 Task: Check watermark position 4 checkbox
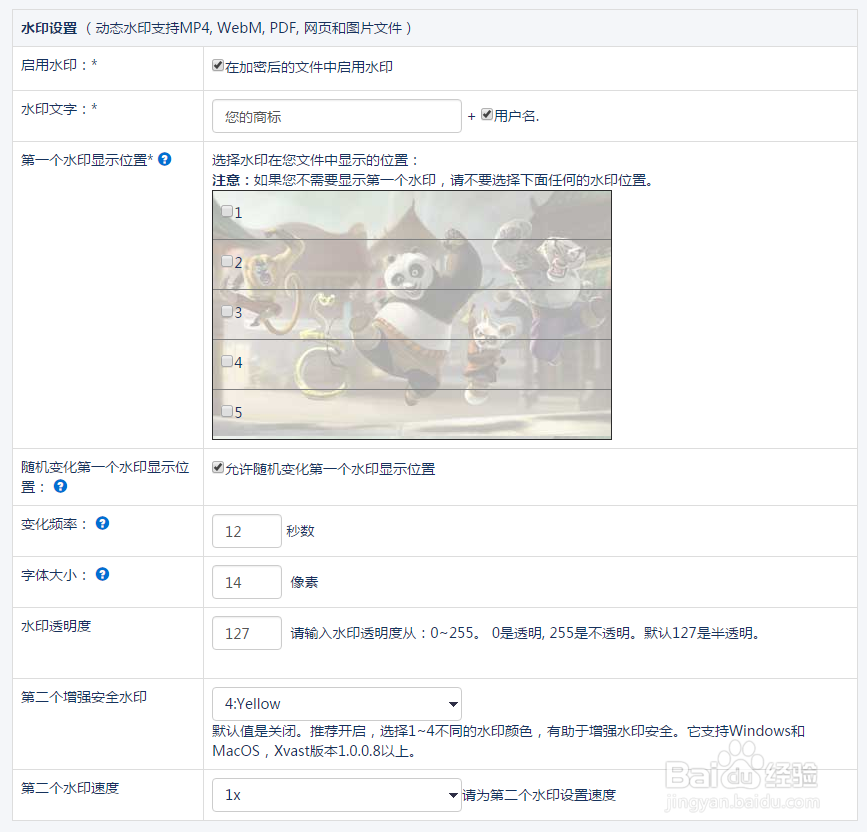227,361
